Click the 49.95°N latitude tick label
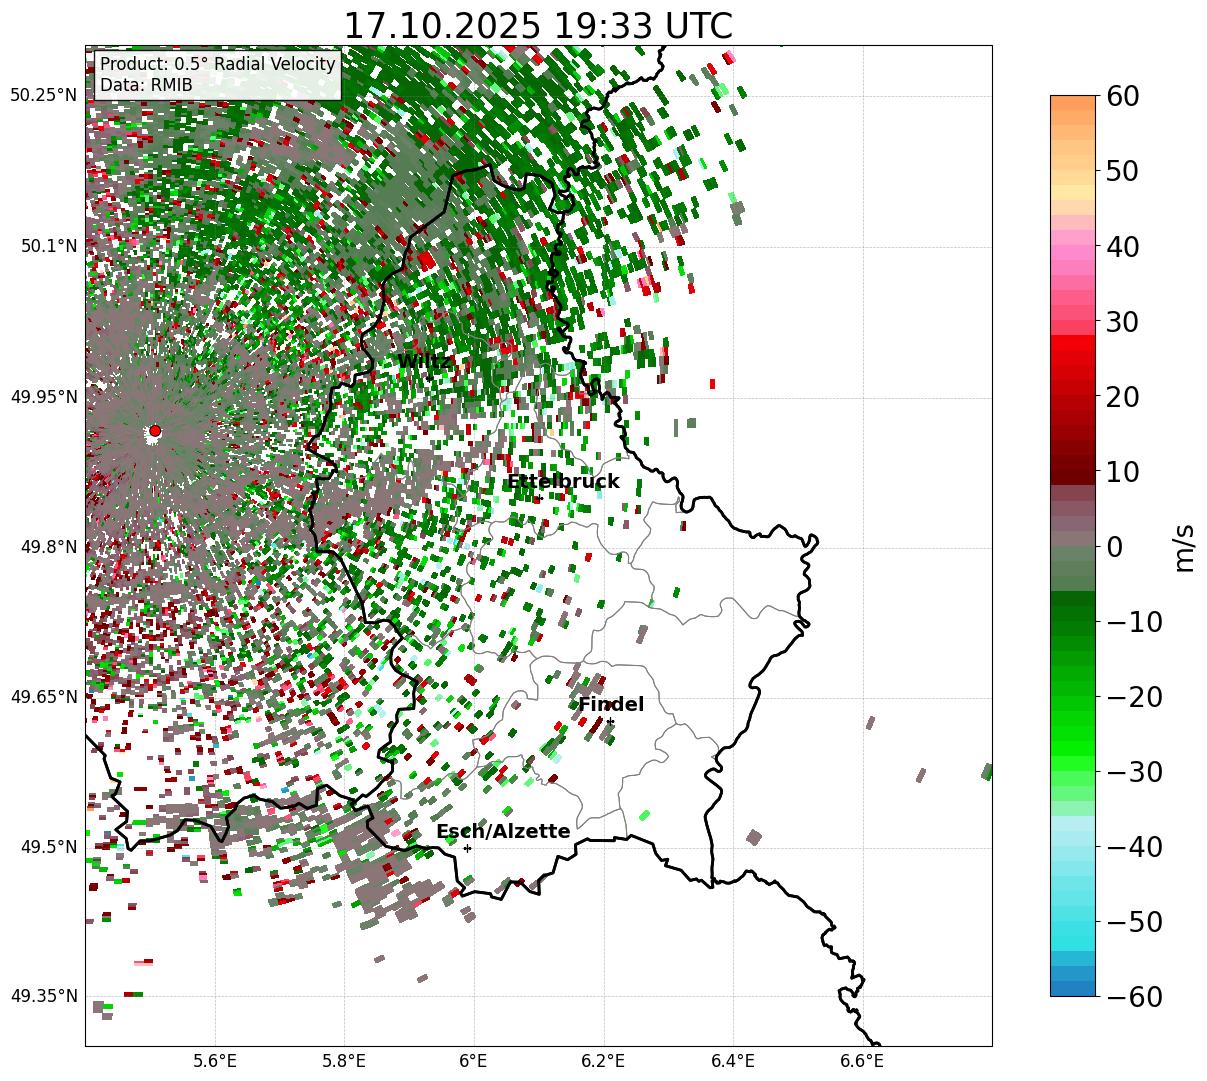 [44, 397]
